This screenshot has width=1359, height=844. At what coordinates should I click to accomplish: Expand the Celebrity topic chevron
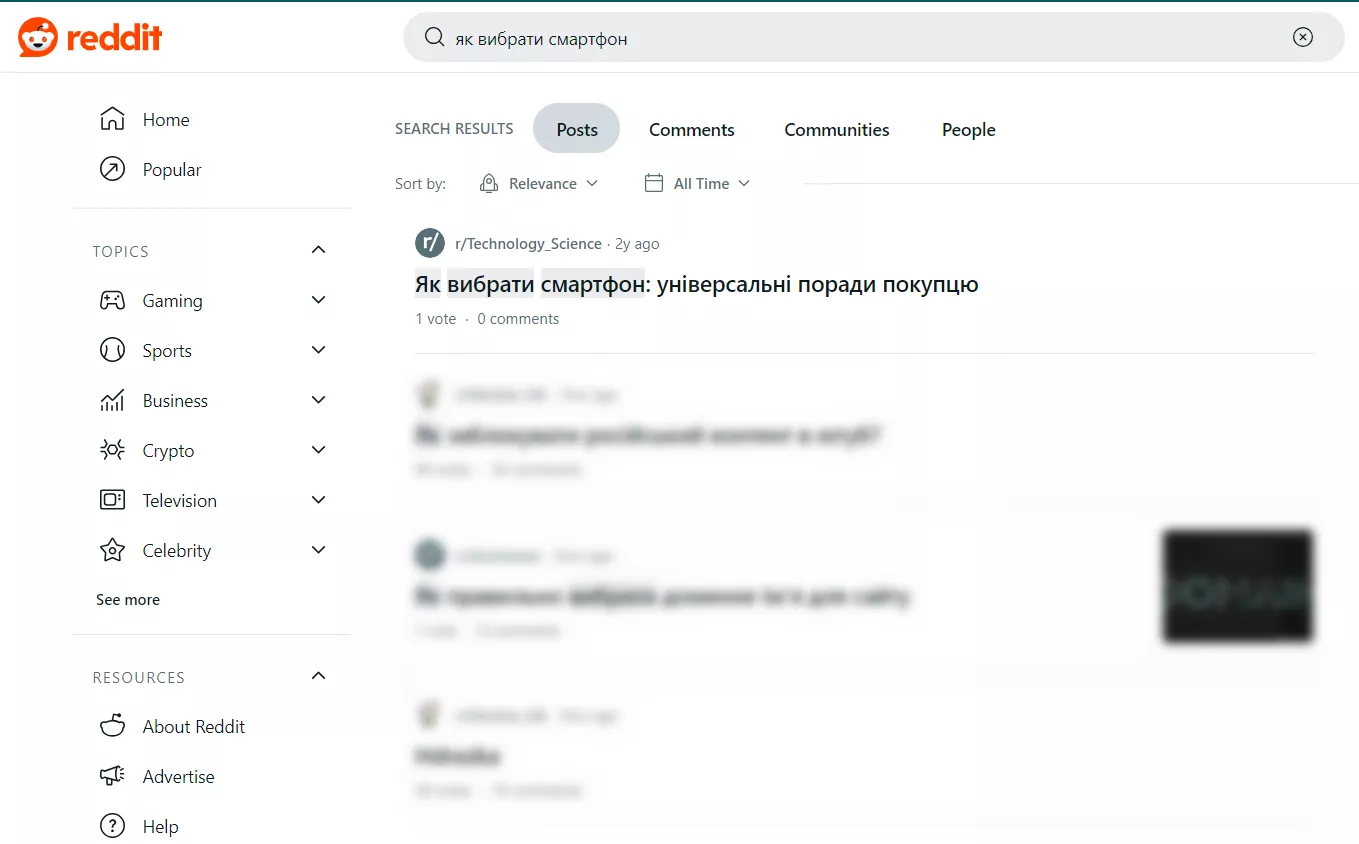[318, 550]
